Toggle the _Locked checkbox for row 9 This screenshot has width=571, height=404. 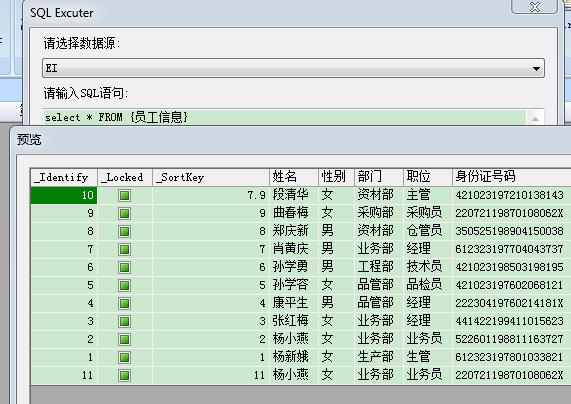click(124, 213)
